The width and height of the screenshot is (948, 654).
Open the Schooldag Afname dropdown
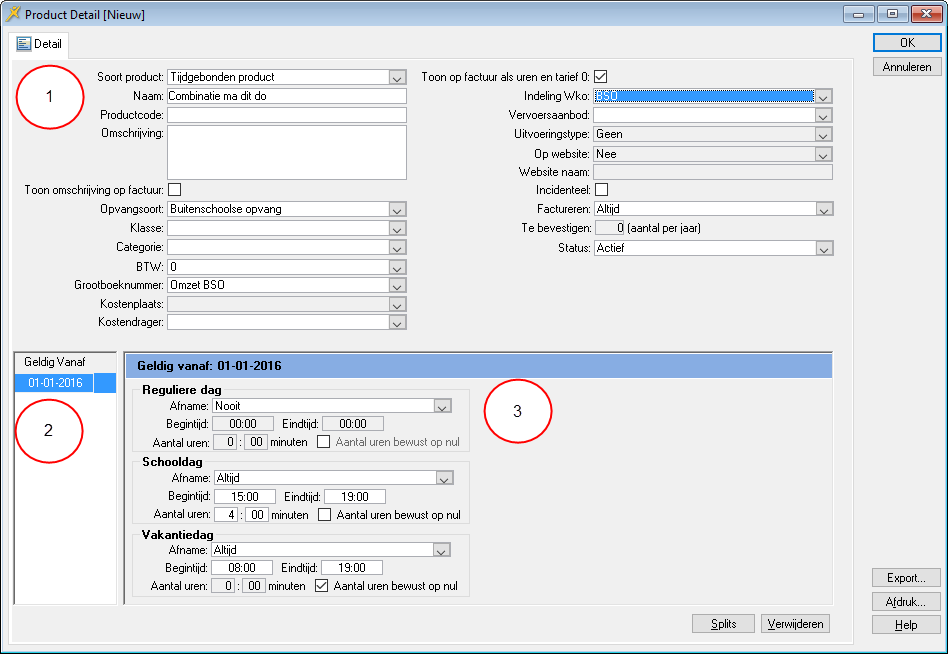pos(442,478)
